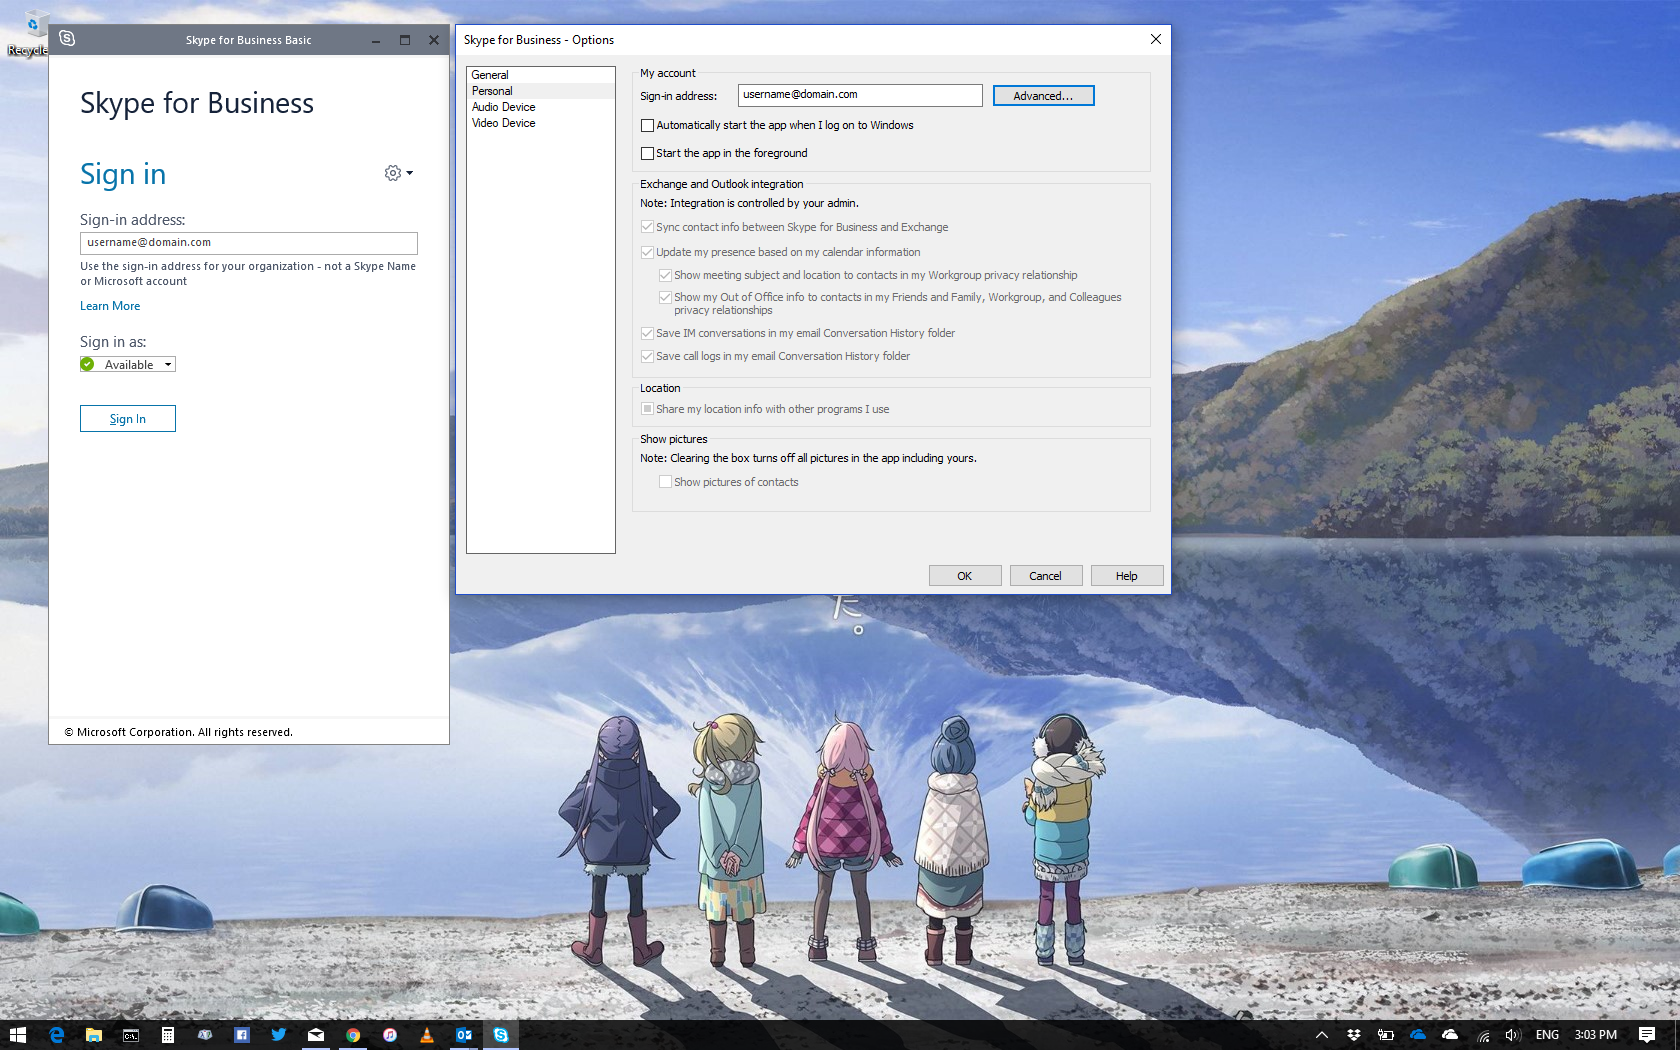Open the Available status dropdown
Viewport: 1680px width, 1050px height.
coord(128,365)
